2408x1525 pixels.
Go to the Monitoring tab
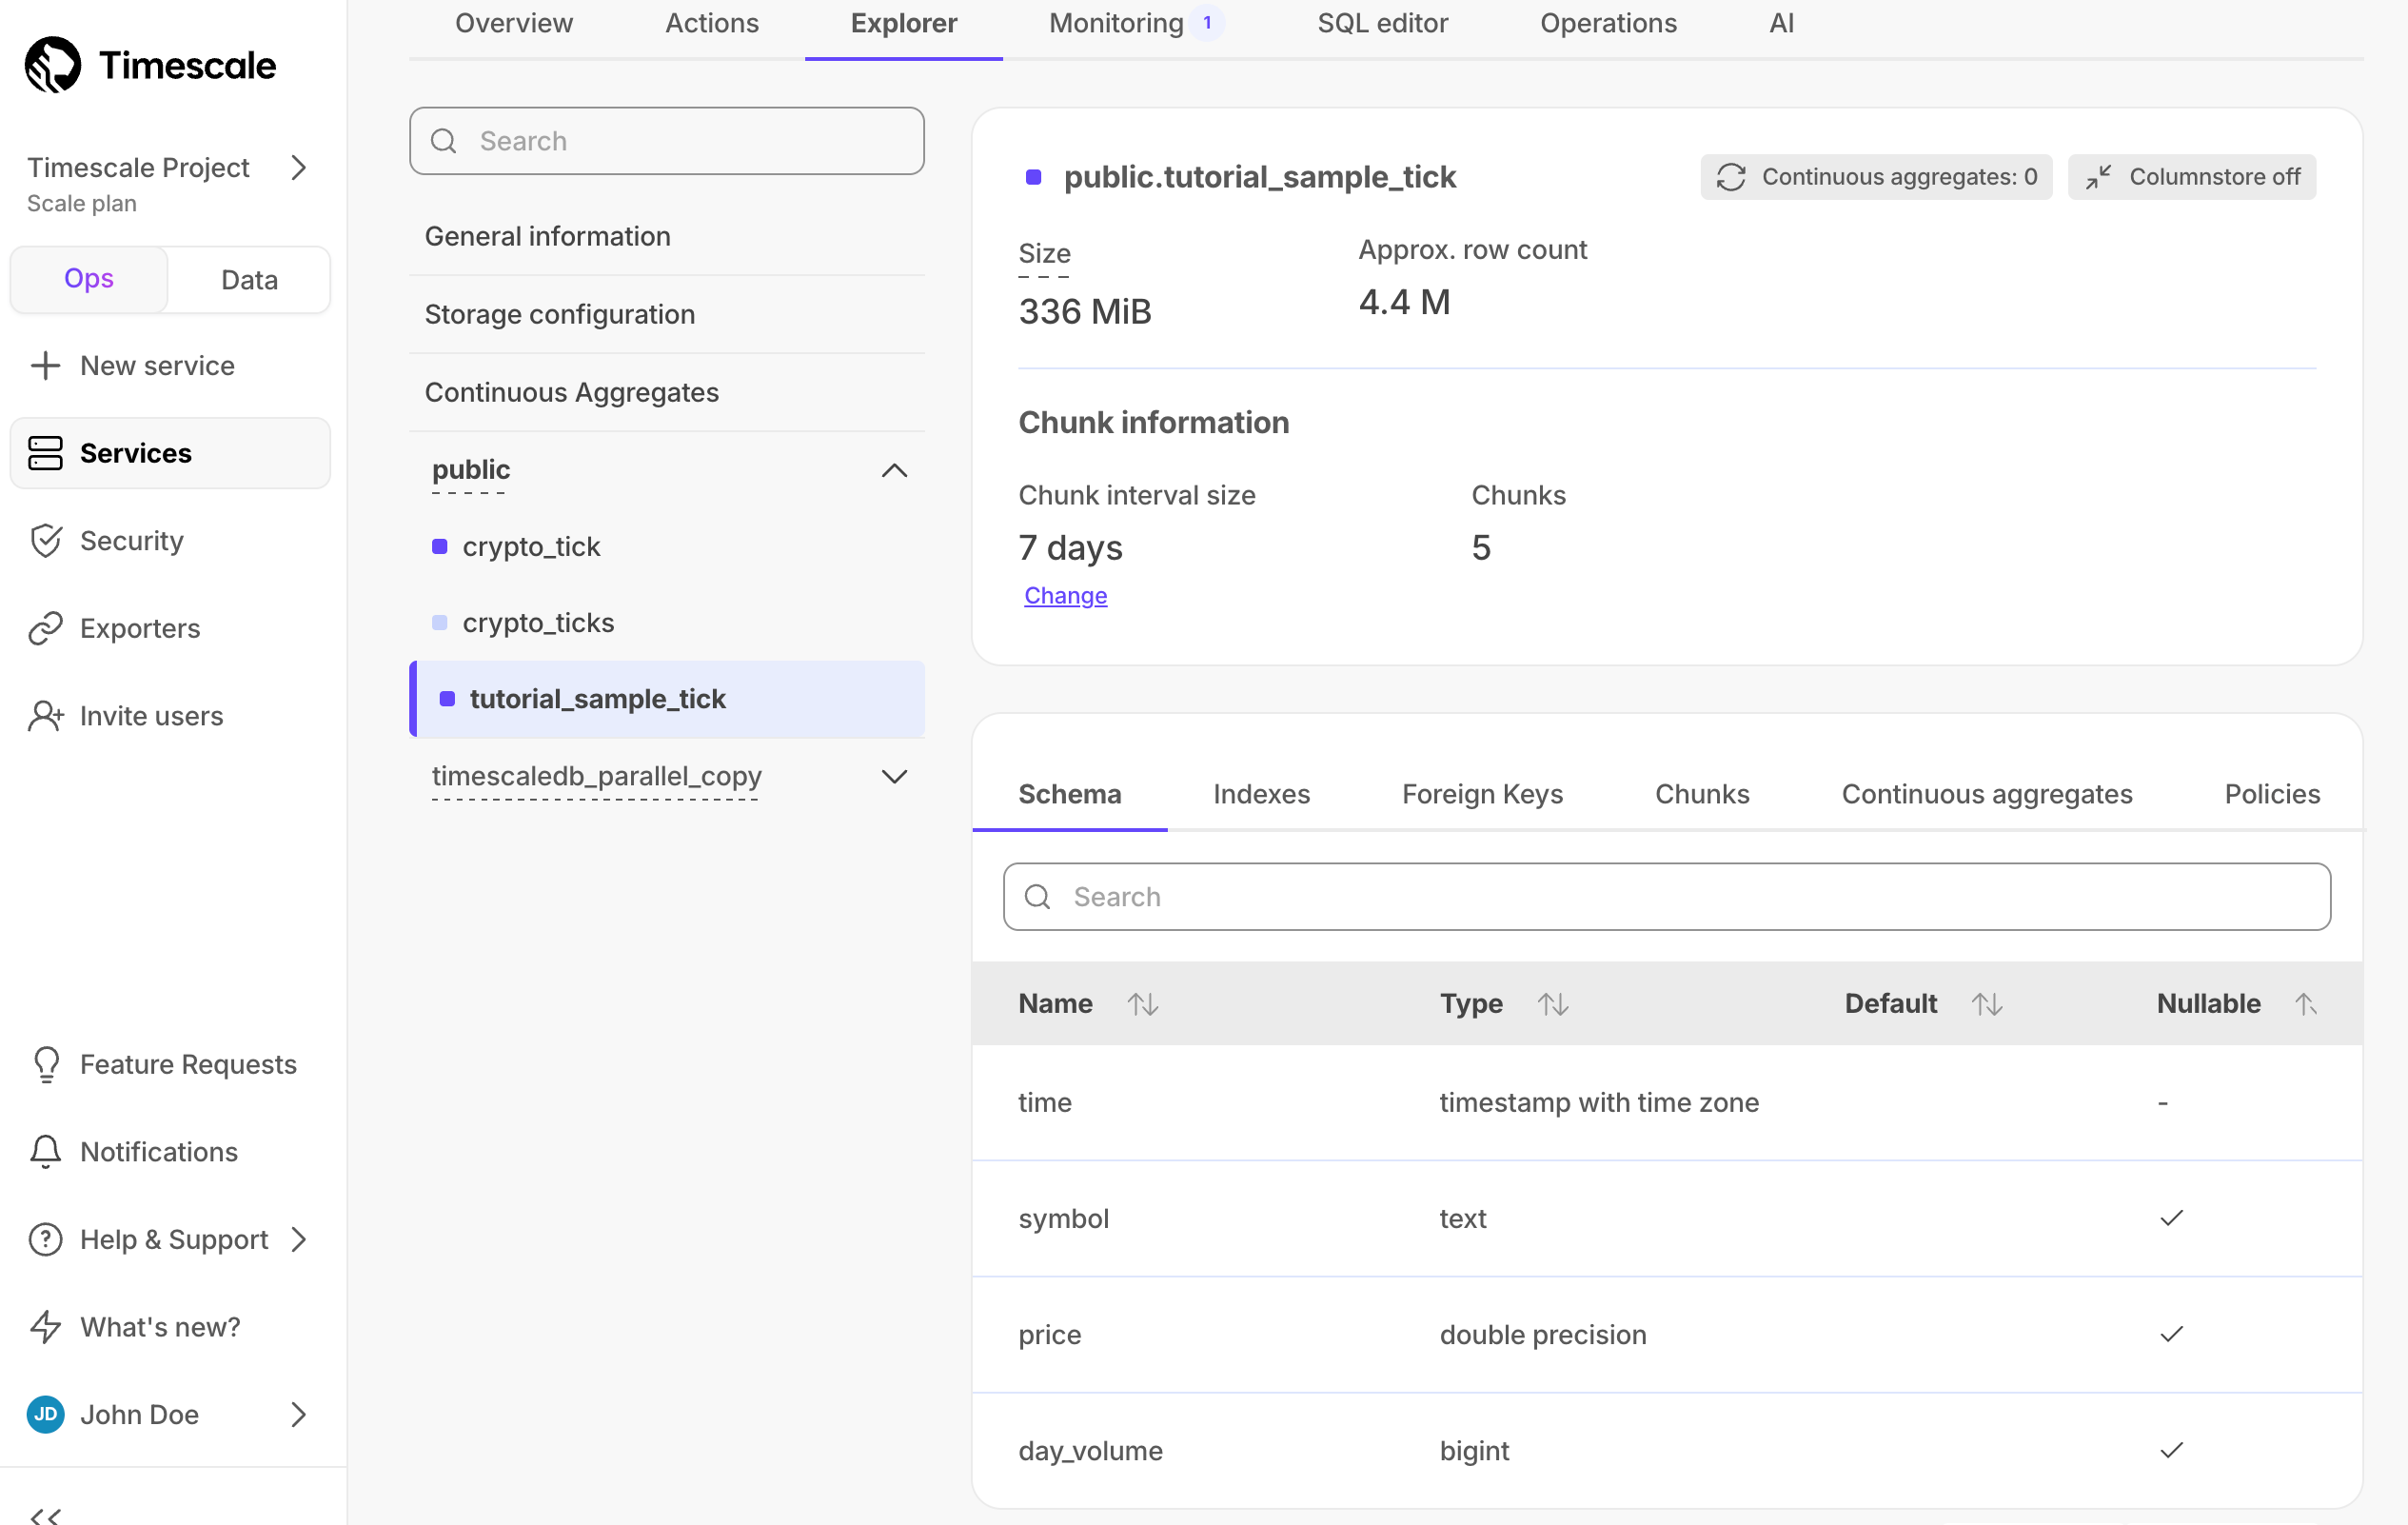[x=1116, y=23]
